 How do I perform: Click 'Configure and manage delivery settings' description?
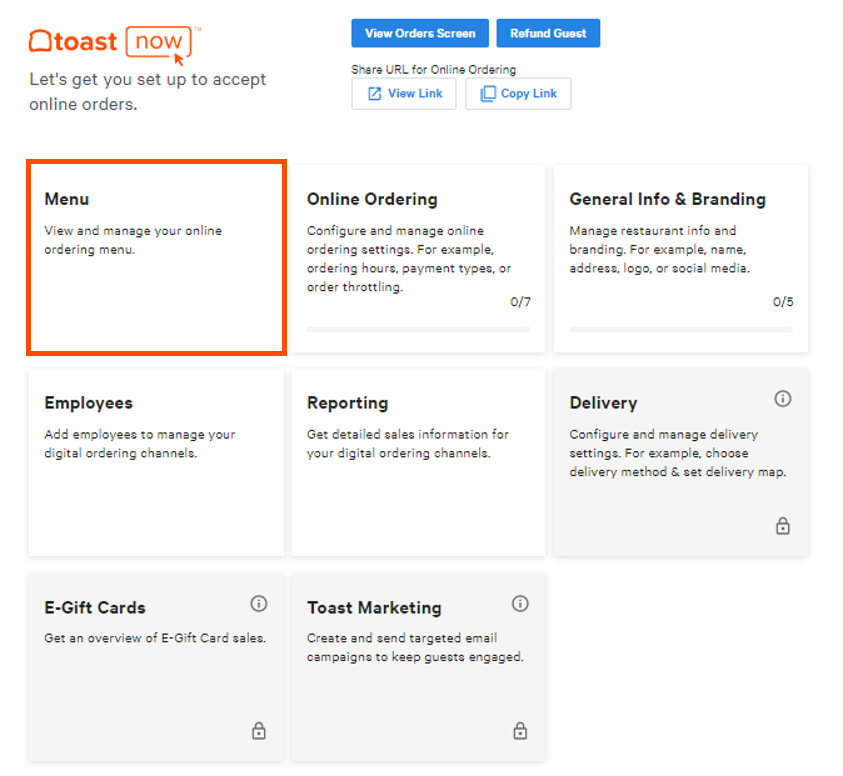[677, 453]
